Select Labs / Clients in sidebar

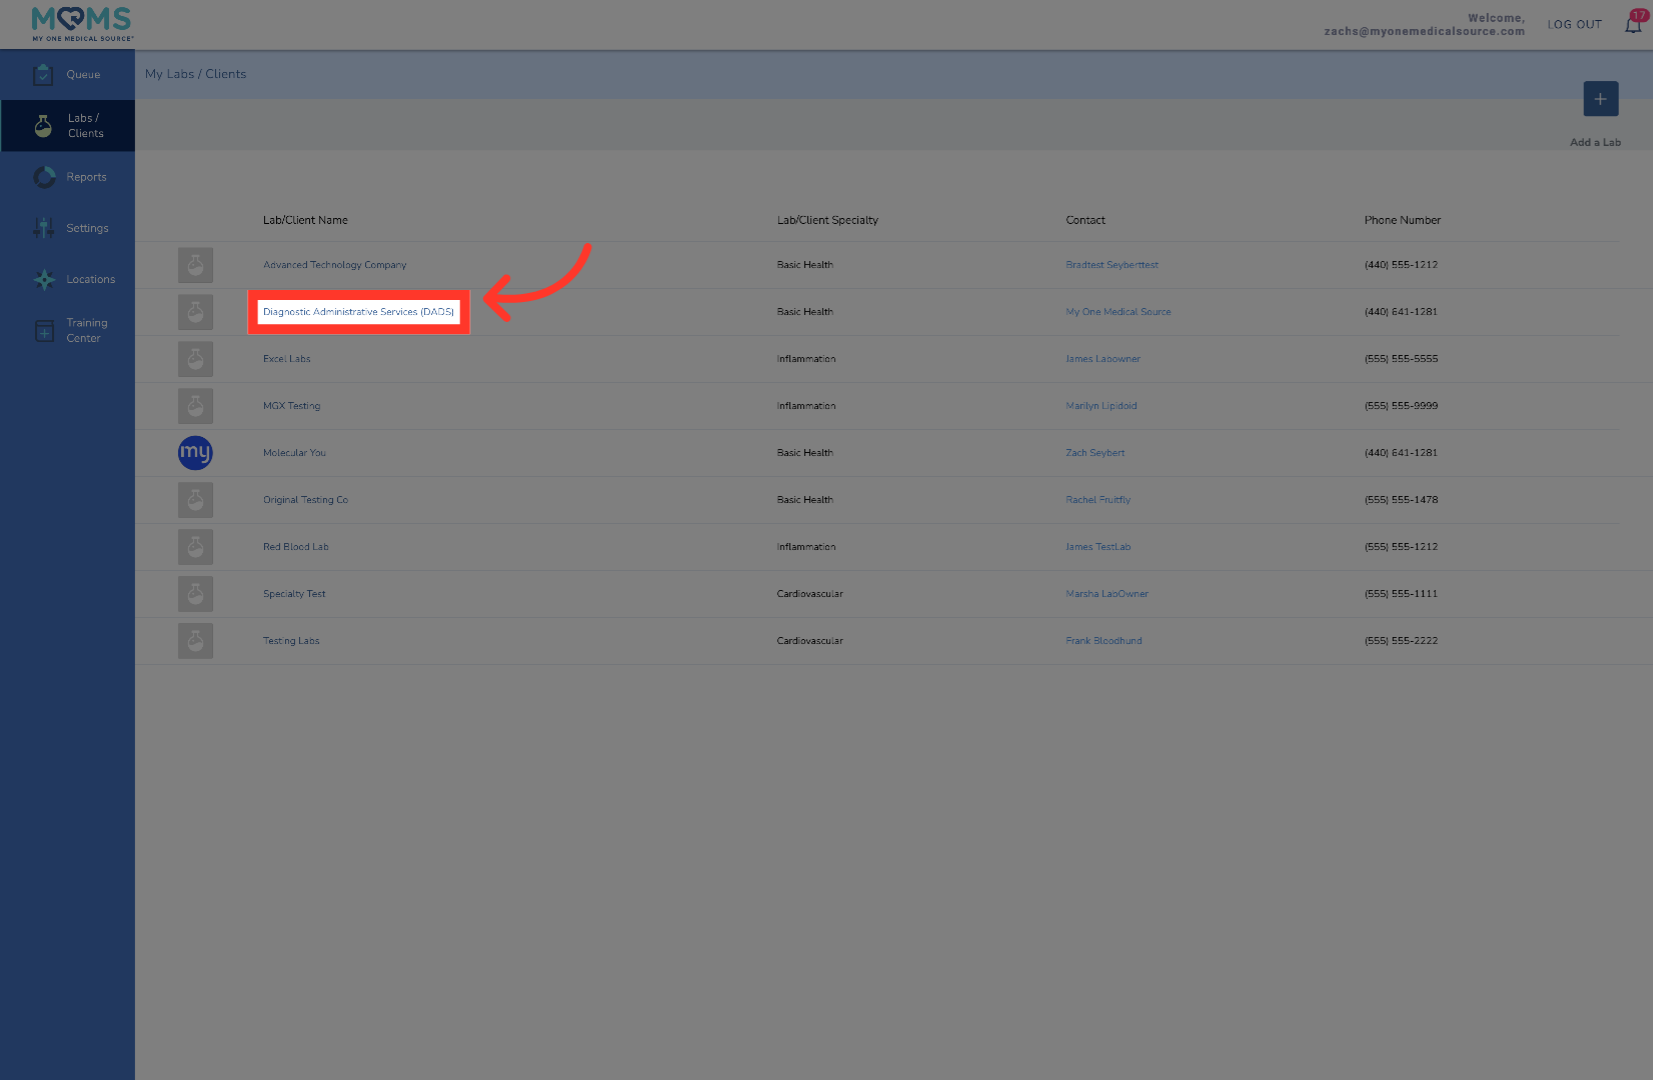[68, 126]
